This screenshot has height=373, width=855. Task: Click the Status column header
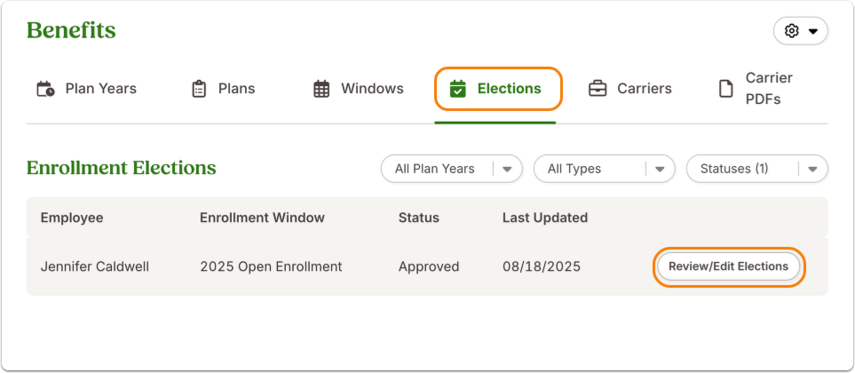(x=419, y=218)
